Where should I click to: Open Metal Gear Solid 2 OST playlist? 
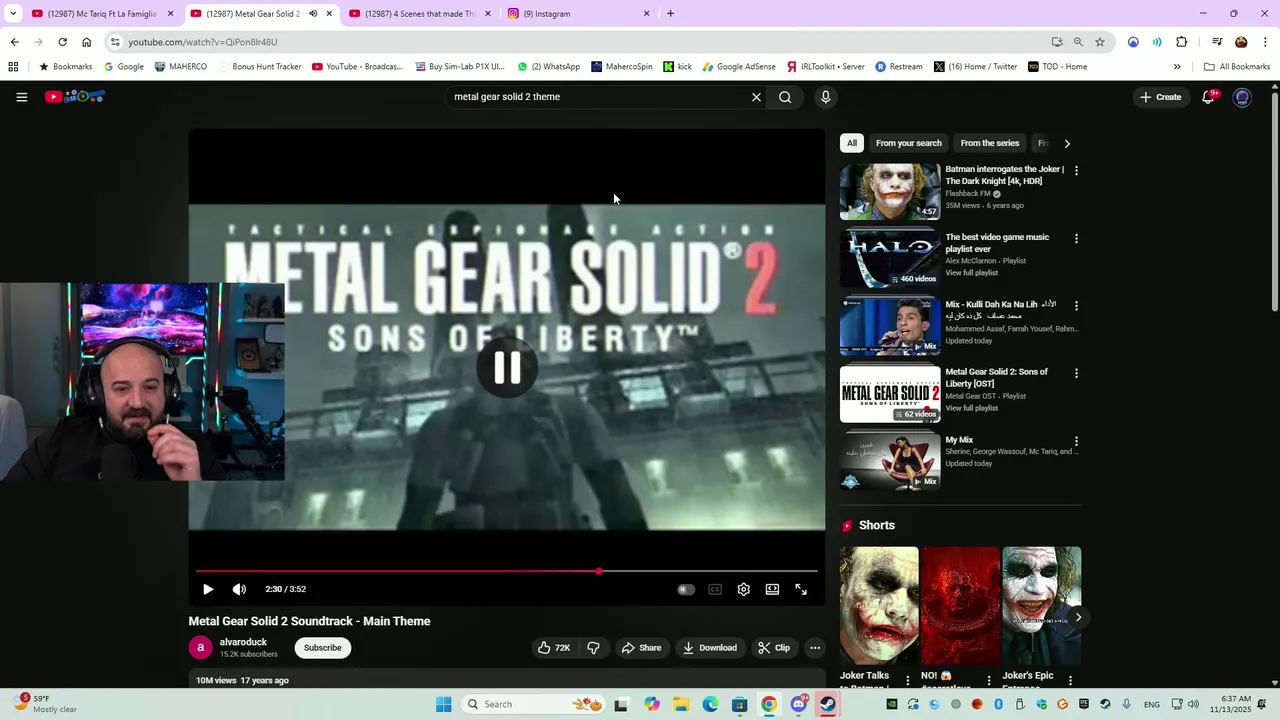coord(890,394)
